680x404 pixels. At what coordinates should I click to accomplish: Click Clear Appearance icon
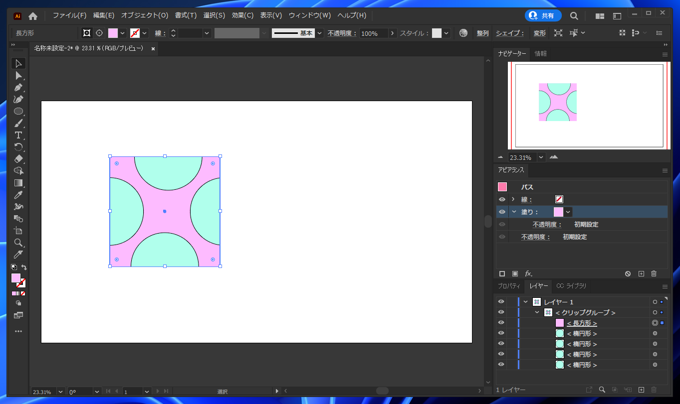(x=628, y=274)
